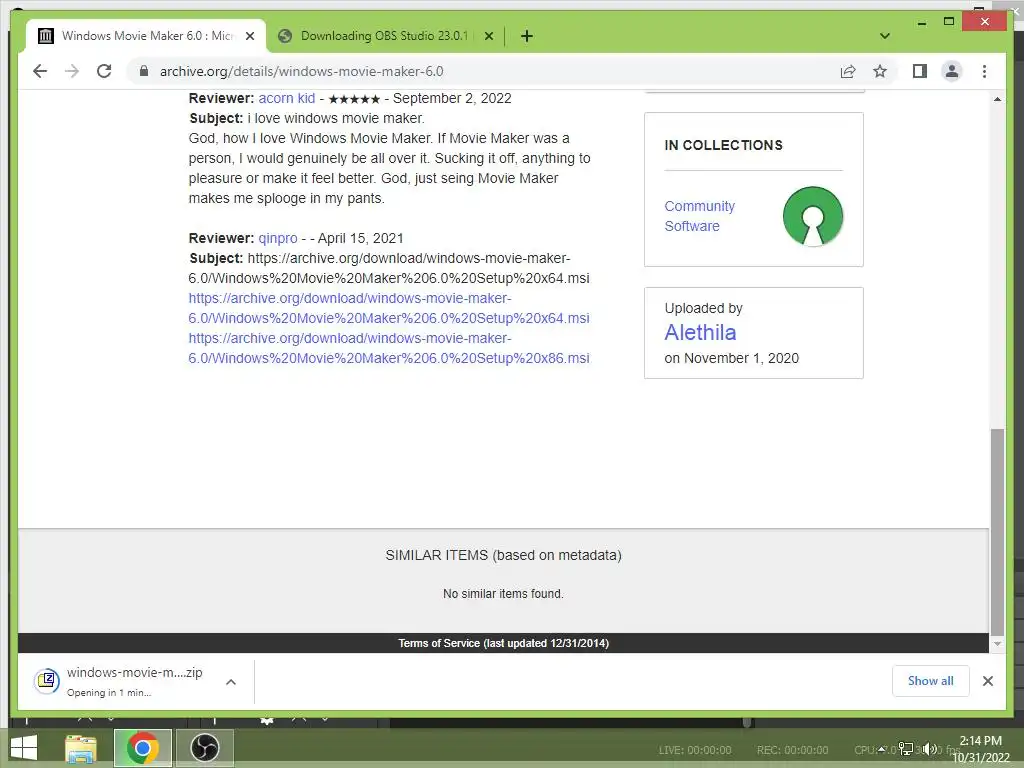Click the upload date 'on November 1, 2020'
This screenshot has height=768, width=1024.
(x=731, y=358)
